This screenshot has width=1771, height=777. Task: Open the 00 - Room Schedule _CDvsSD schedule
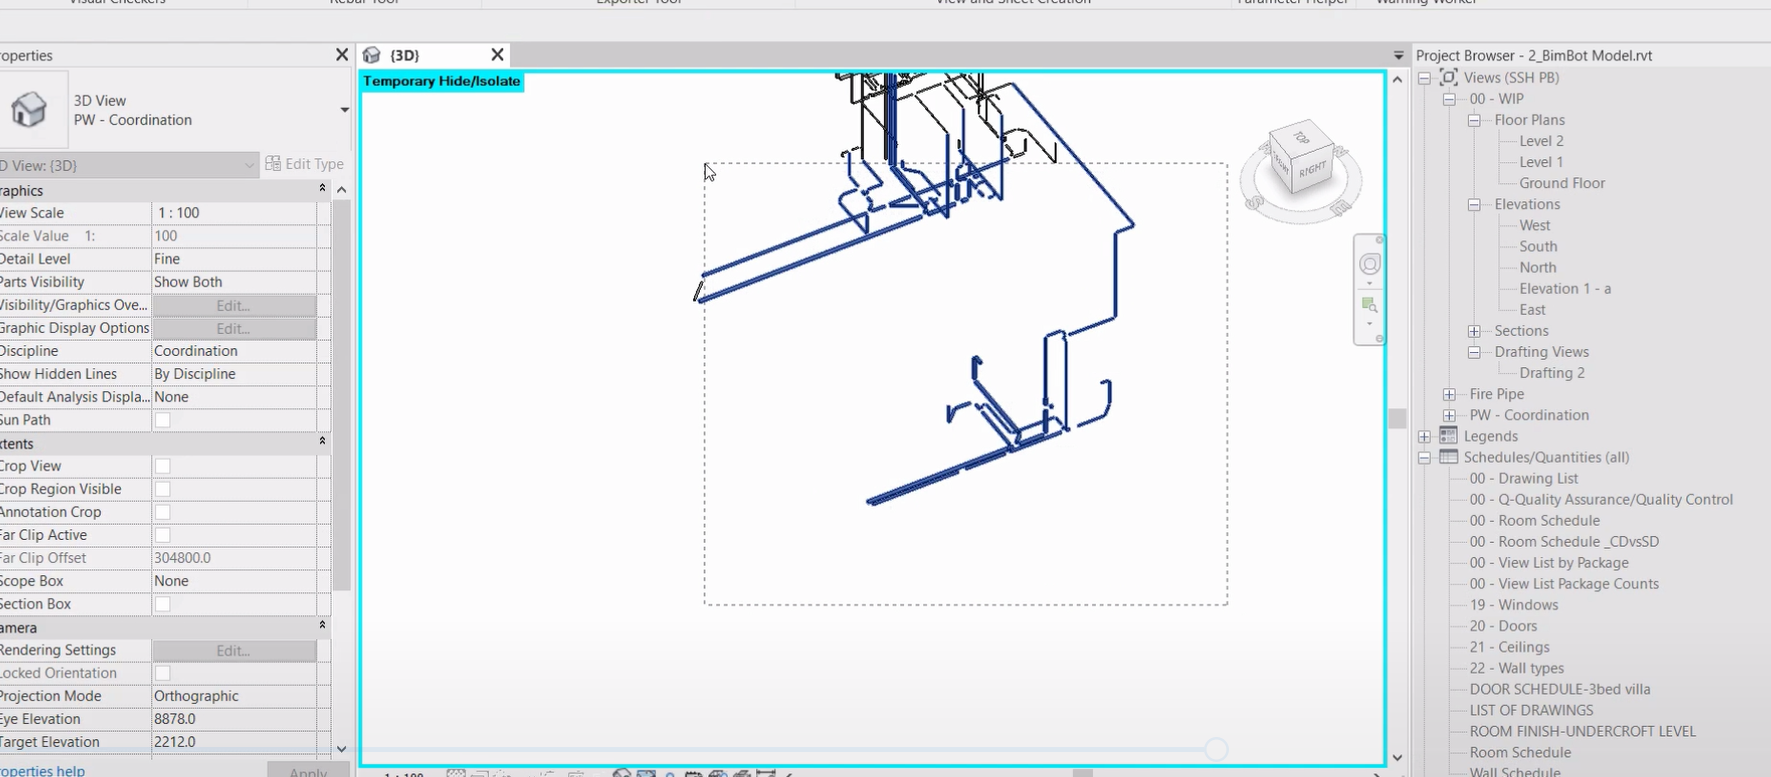(1564, 542)
